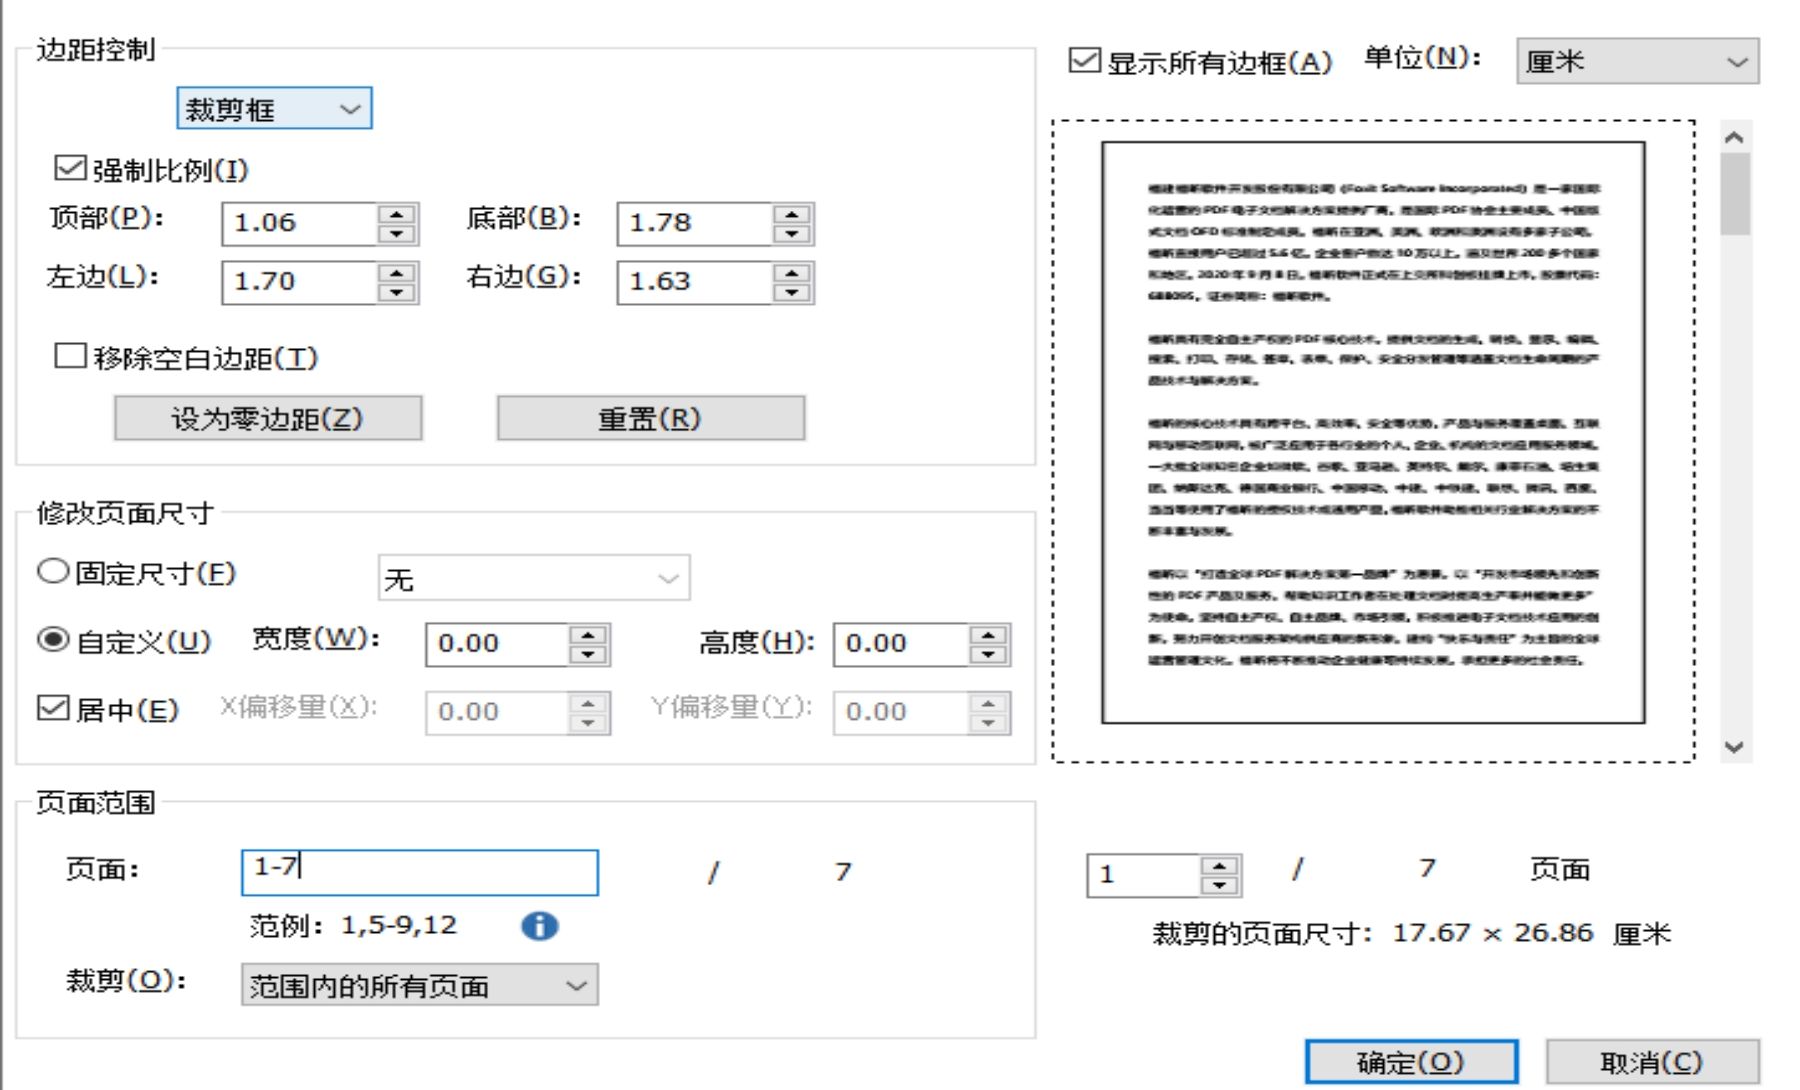Click inside the 页面 range input field

pyautogui.click(x=420, y=871)
